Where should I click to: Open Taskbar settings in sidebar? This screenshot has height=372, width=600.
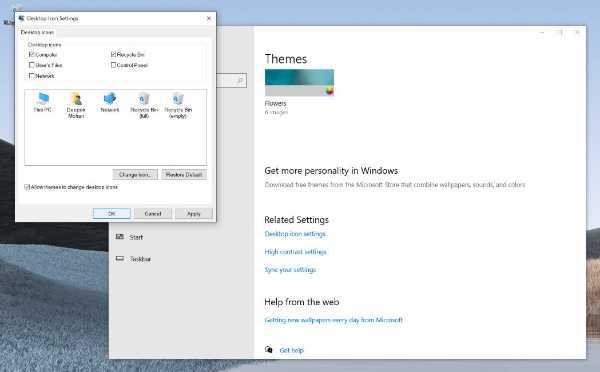click(x=140, y=259)
